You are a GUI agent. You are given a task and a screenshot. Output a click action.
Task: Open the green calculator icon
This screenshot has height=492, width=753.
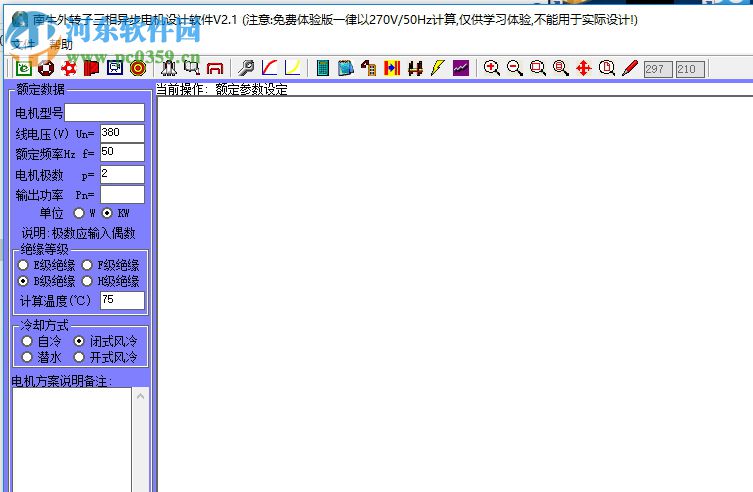tap(323, 68)
